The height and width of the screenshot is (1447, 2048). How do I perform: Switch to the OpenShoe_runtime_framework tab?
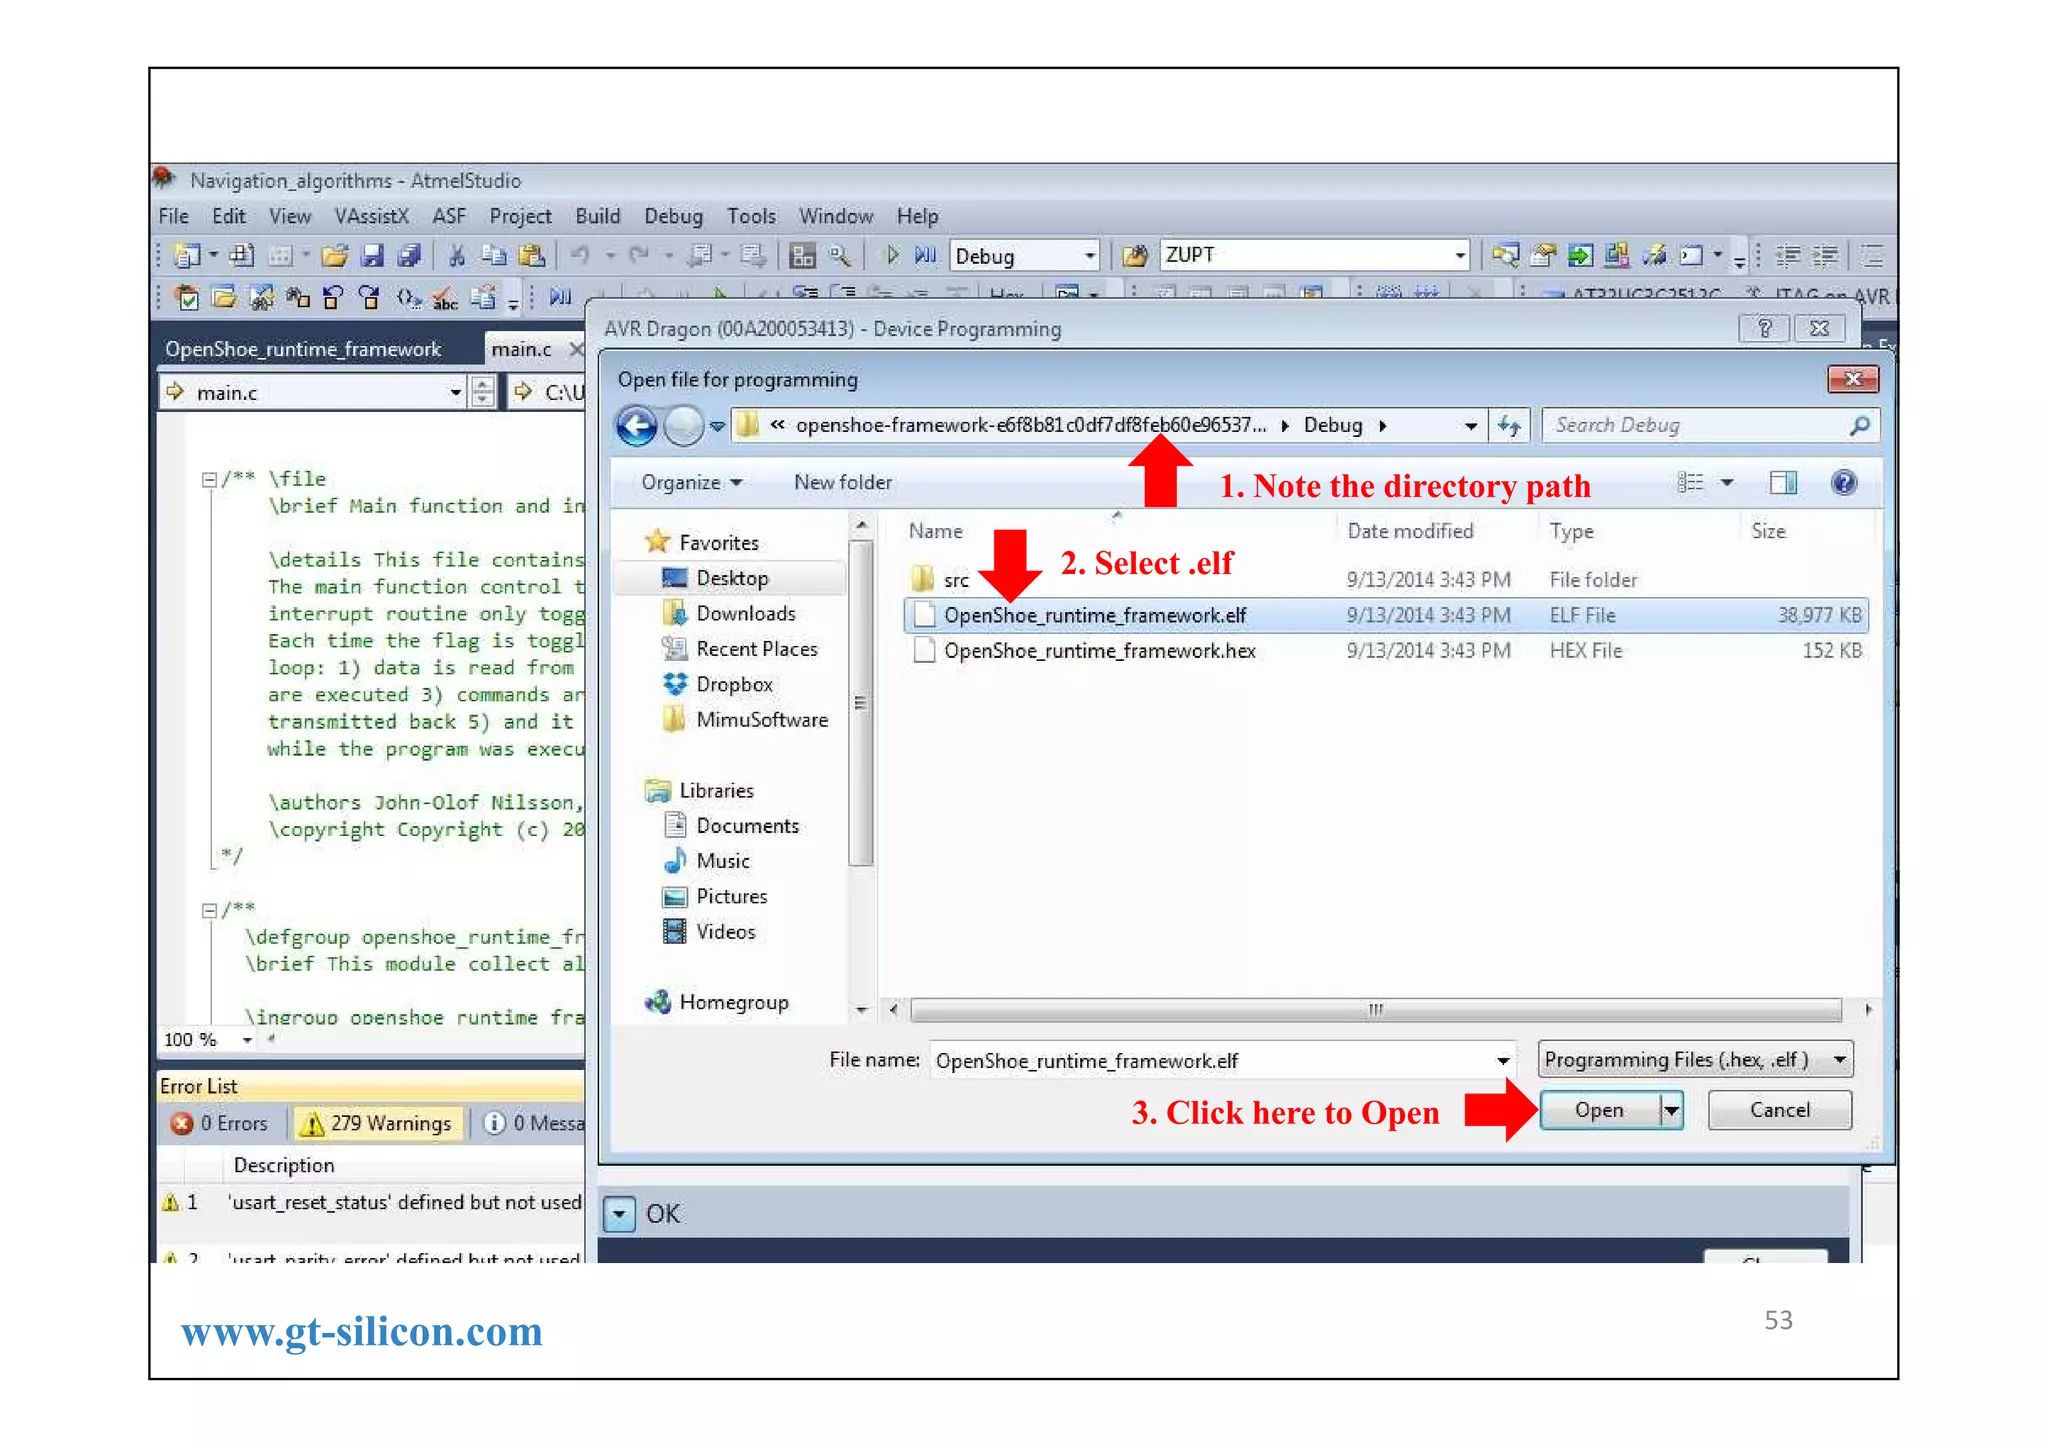pyautogui.click(x=303, y=349)
